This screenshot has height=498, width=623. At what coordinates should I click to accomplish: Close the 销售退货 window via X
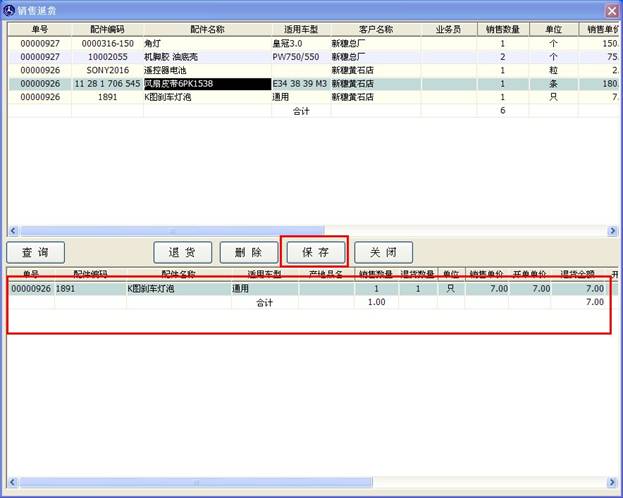(610, 10)
